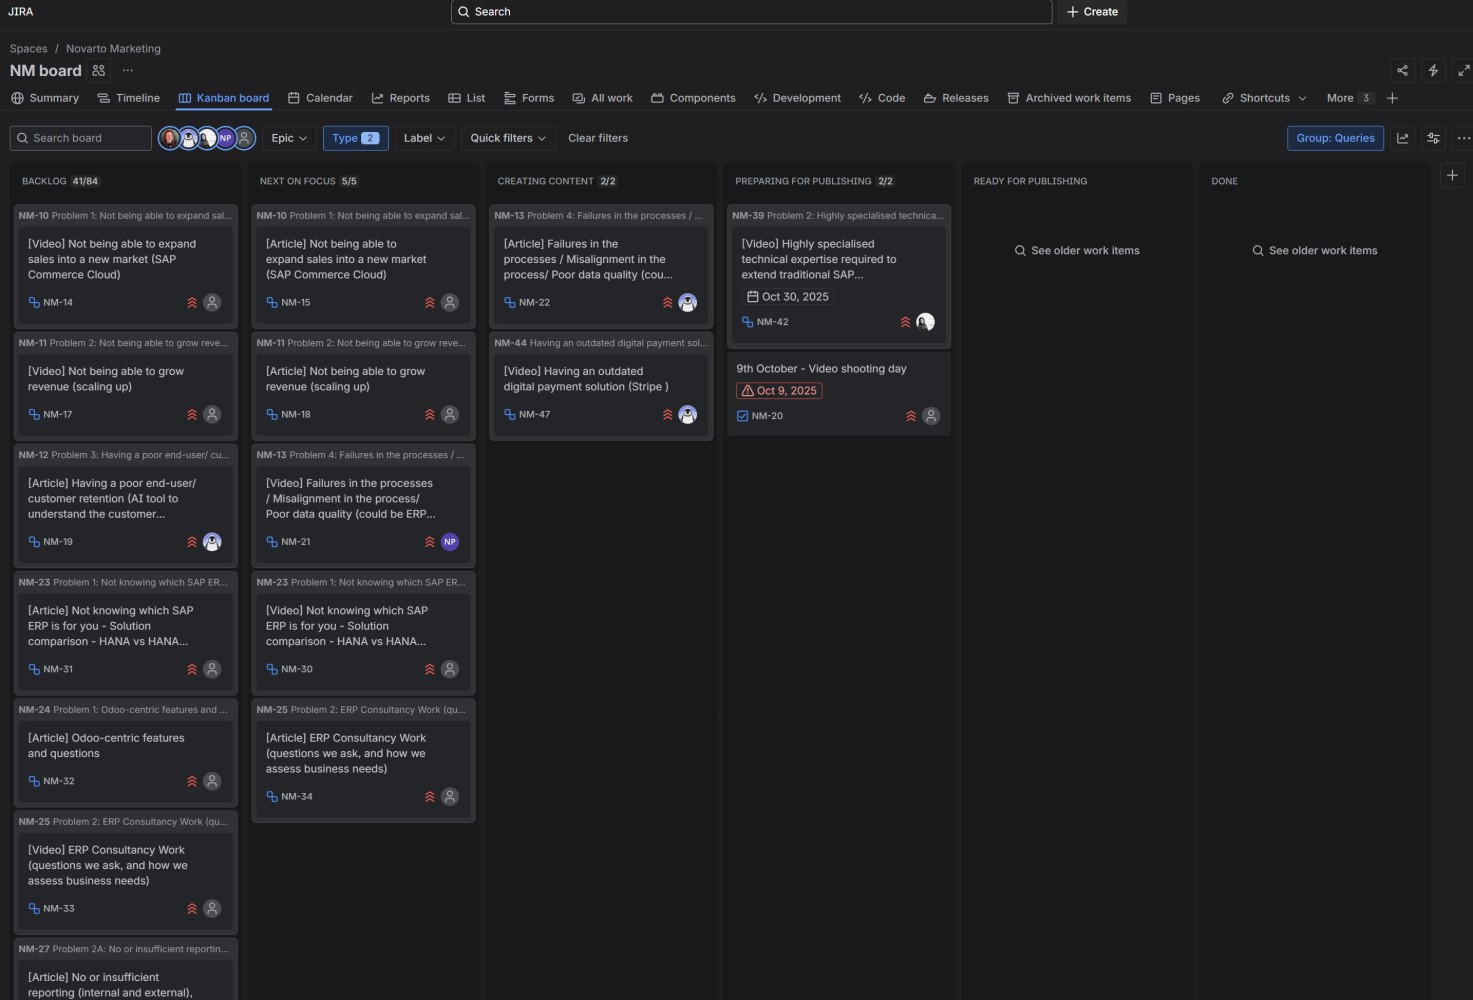Viewport: 1473px width, 1000px height.
Task: Open the Group: Queries selector
Action: pos(1335,138)
